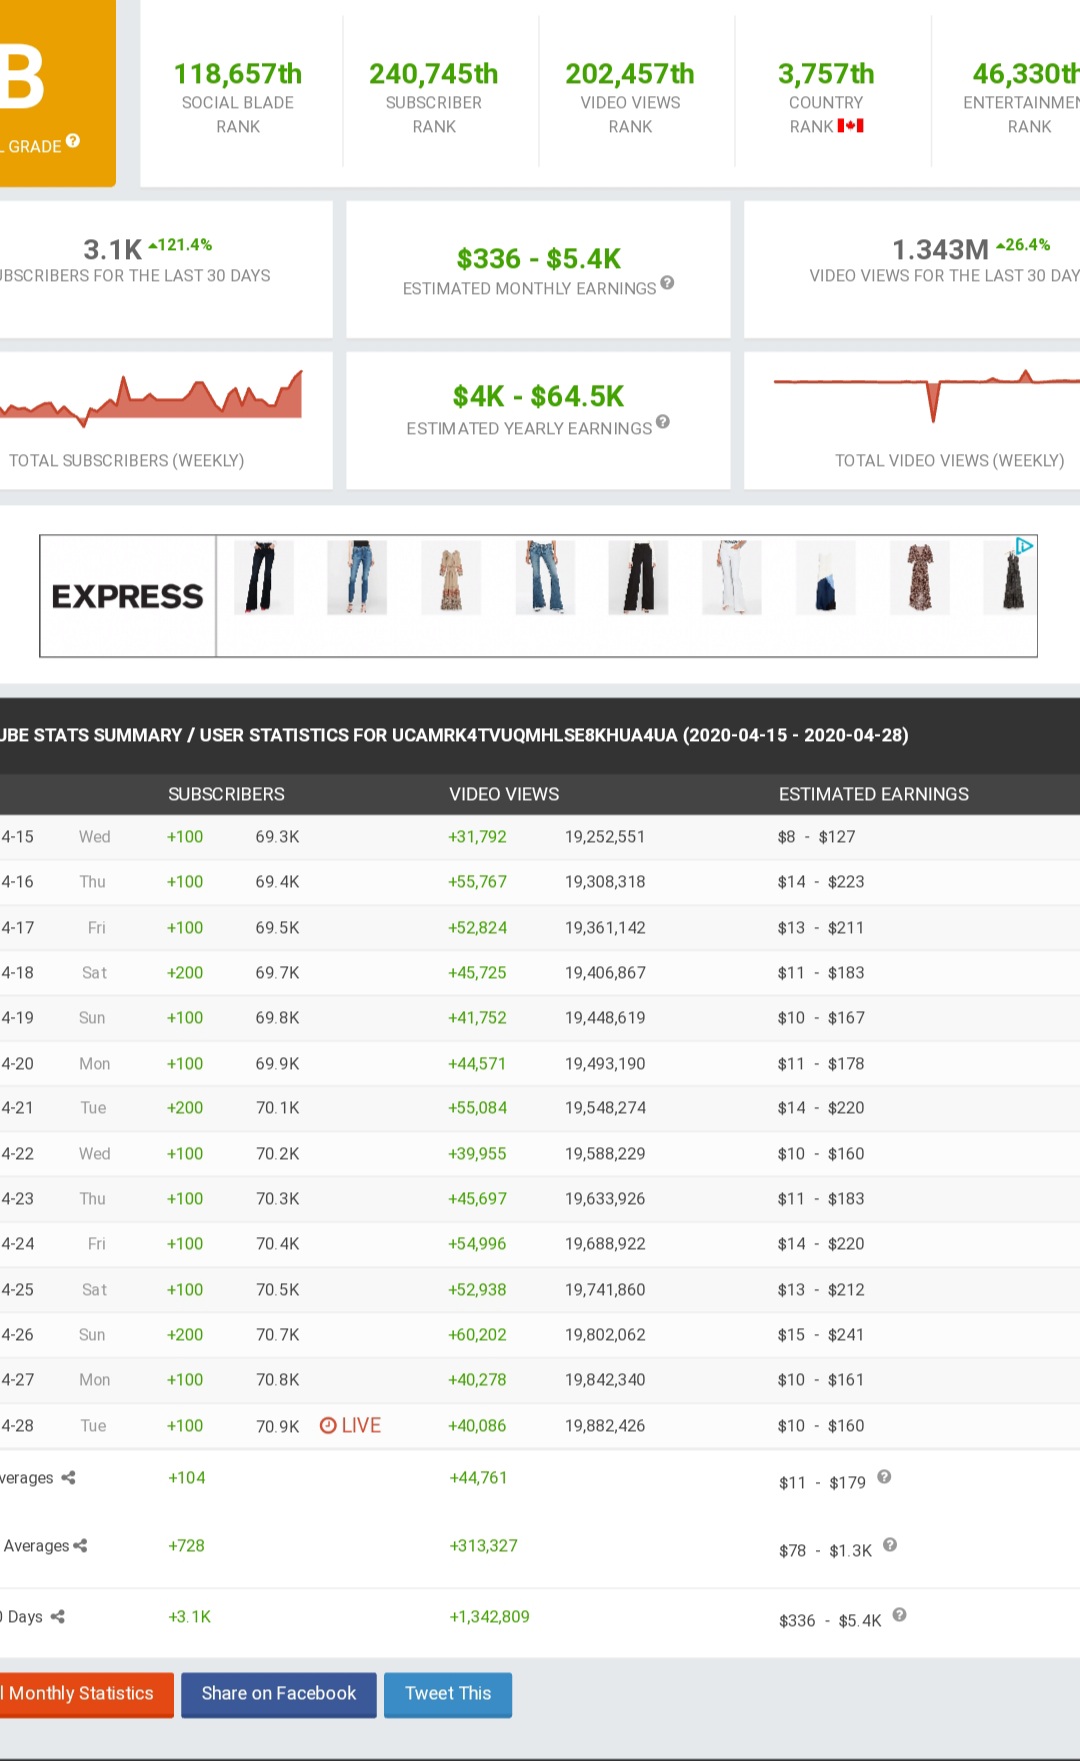1080x1761 pixels.
Task: Click the 202,457th Video Views Rank value
Action: [x=630, y=74]
